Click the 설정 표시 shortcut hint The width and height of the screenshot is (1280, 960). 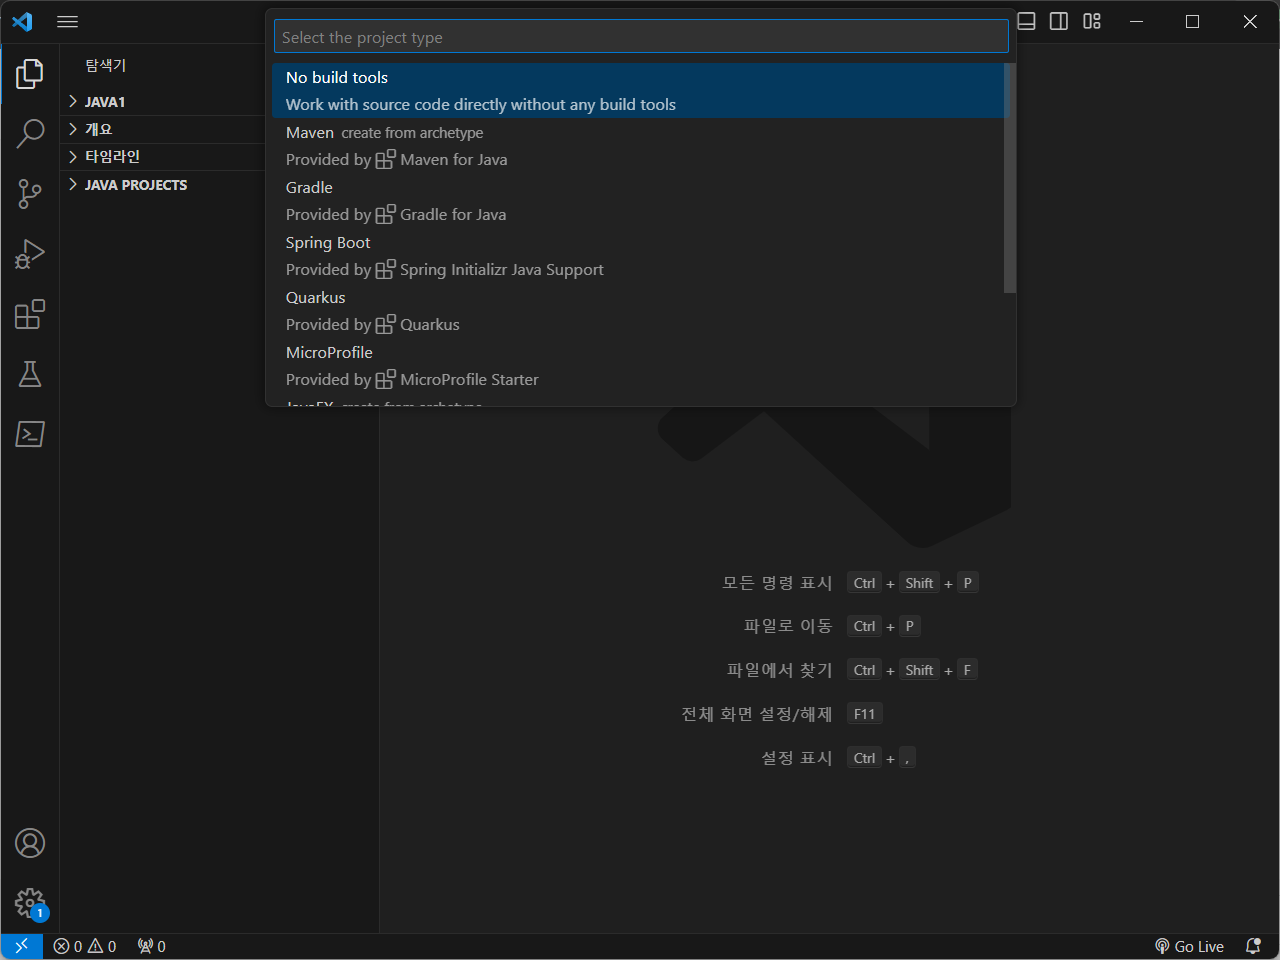click(797, 758)
